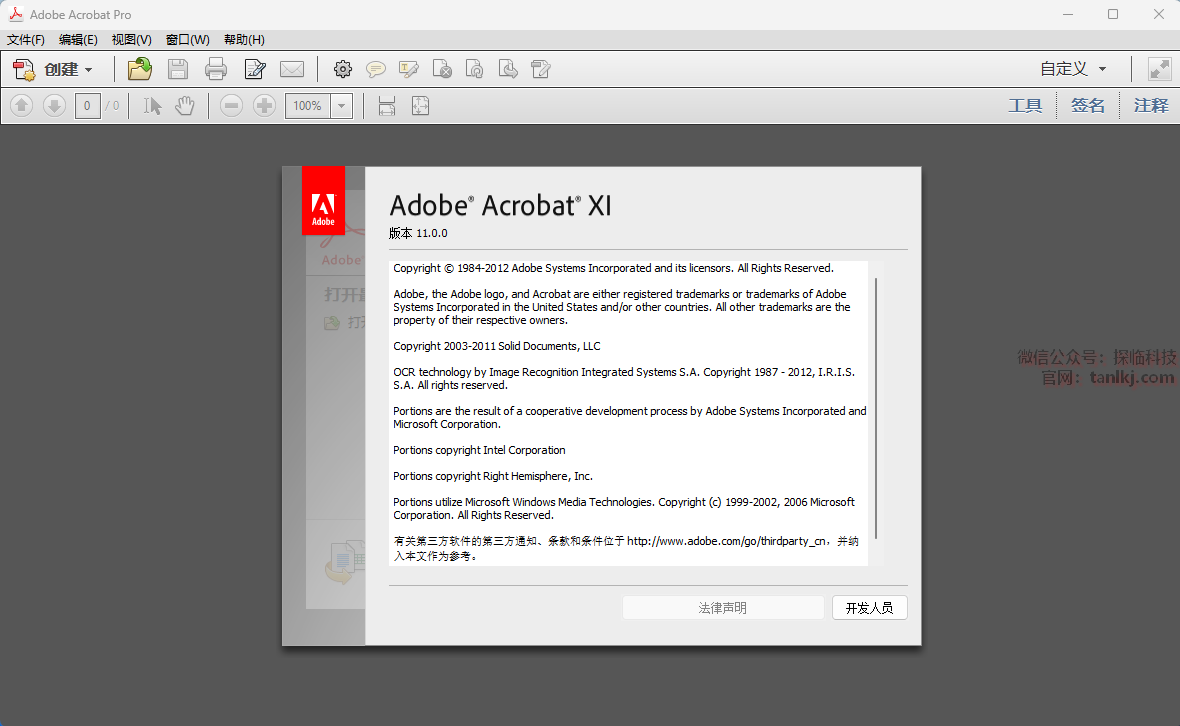Click the Delete Page icon
Screen dimensions: 1180x726
(x=442, y=69)
